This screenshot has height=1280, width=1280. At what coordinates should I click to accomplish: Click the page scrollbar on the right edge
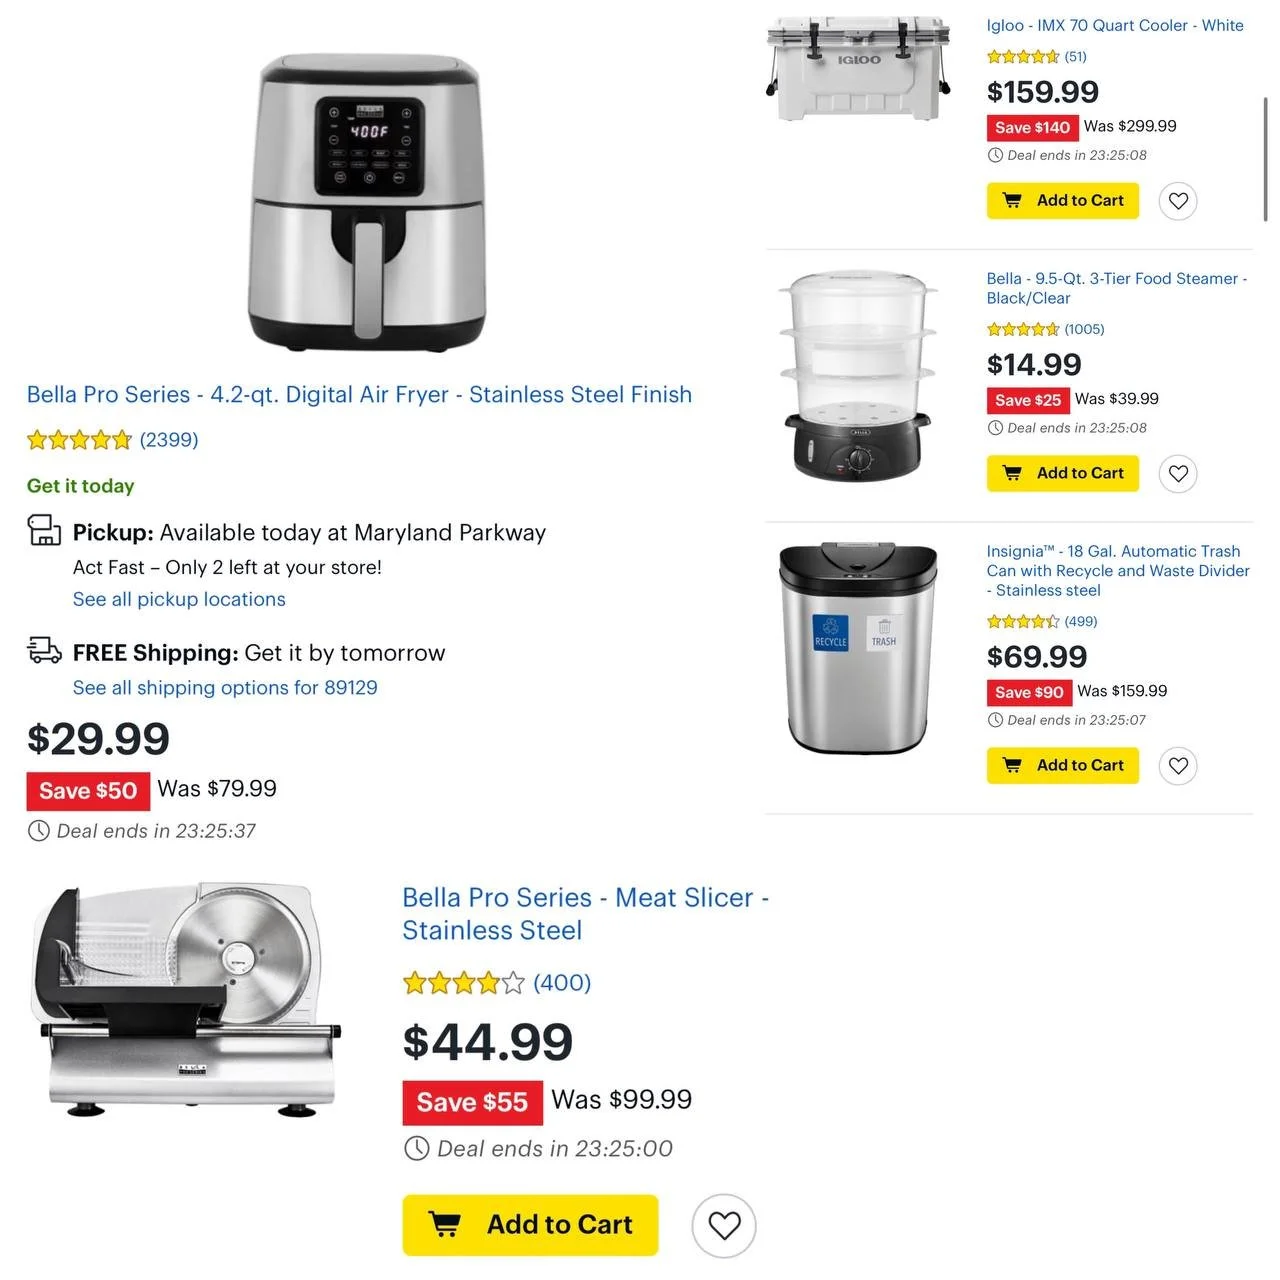1265,160
